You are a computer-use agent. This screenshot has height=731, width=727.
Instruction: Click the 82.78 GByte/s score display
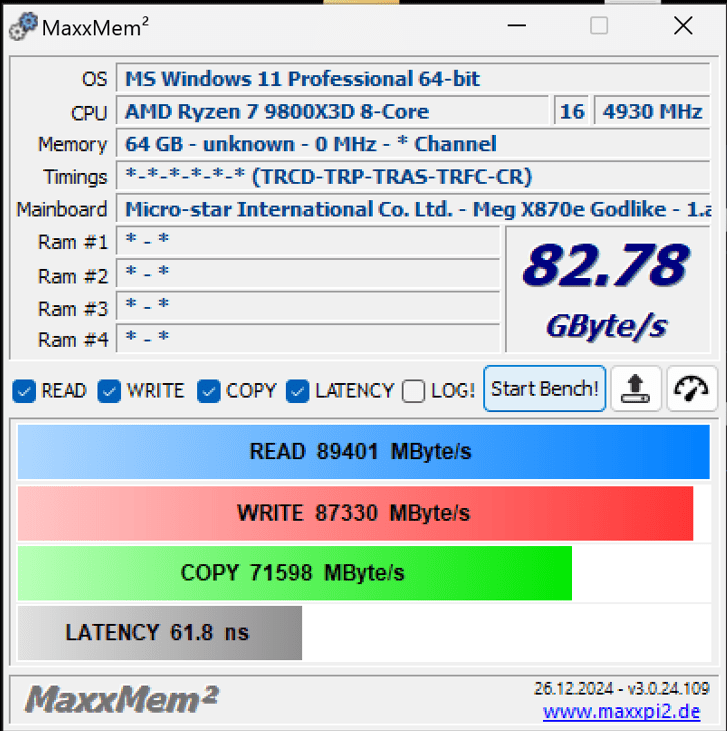point(608,290)
